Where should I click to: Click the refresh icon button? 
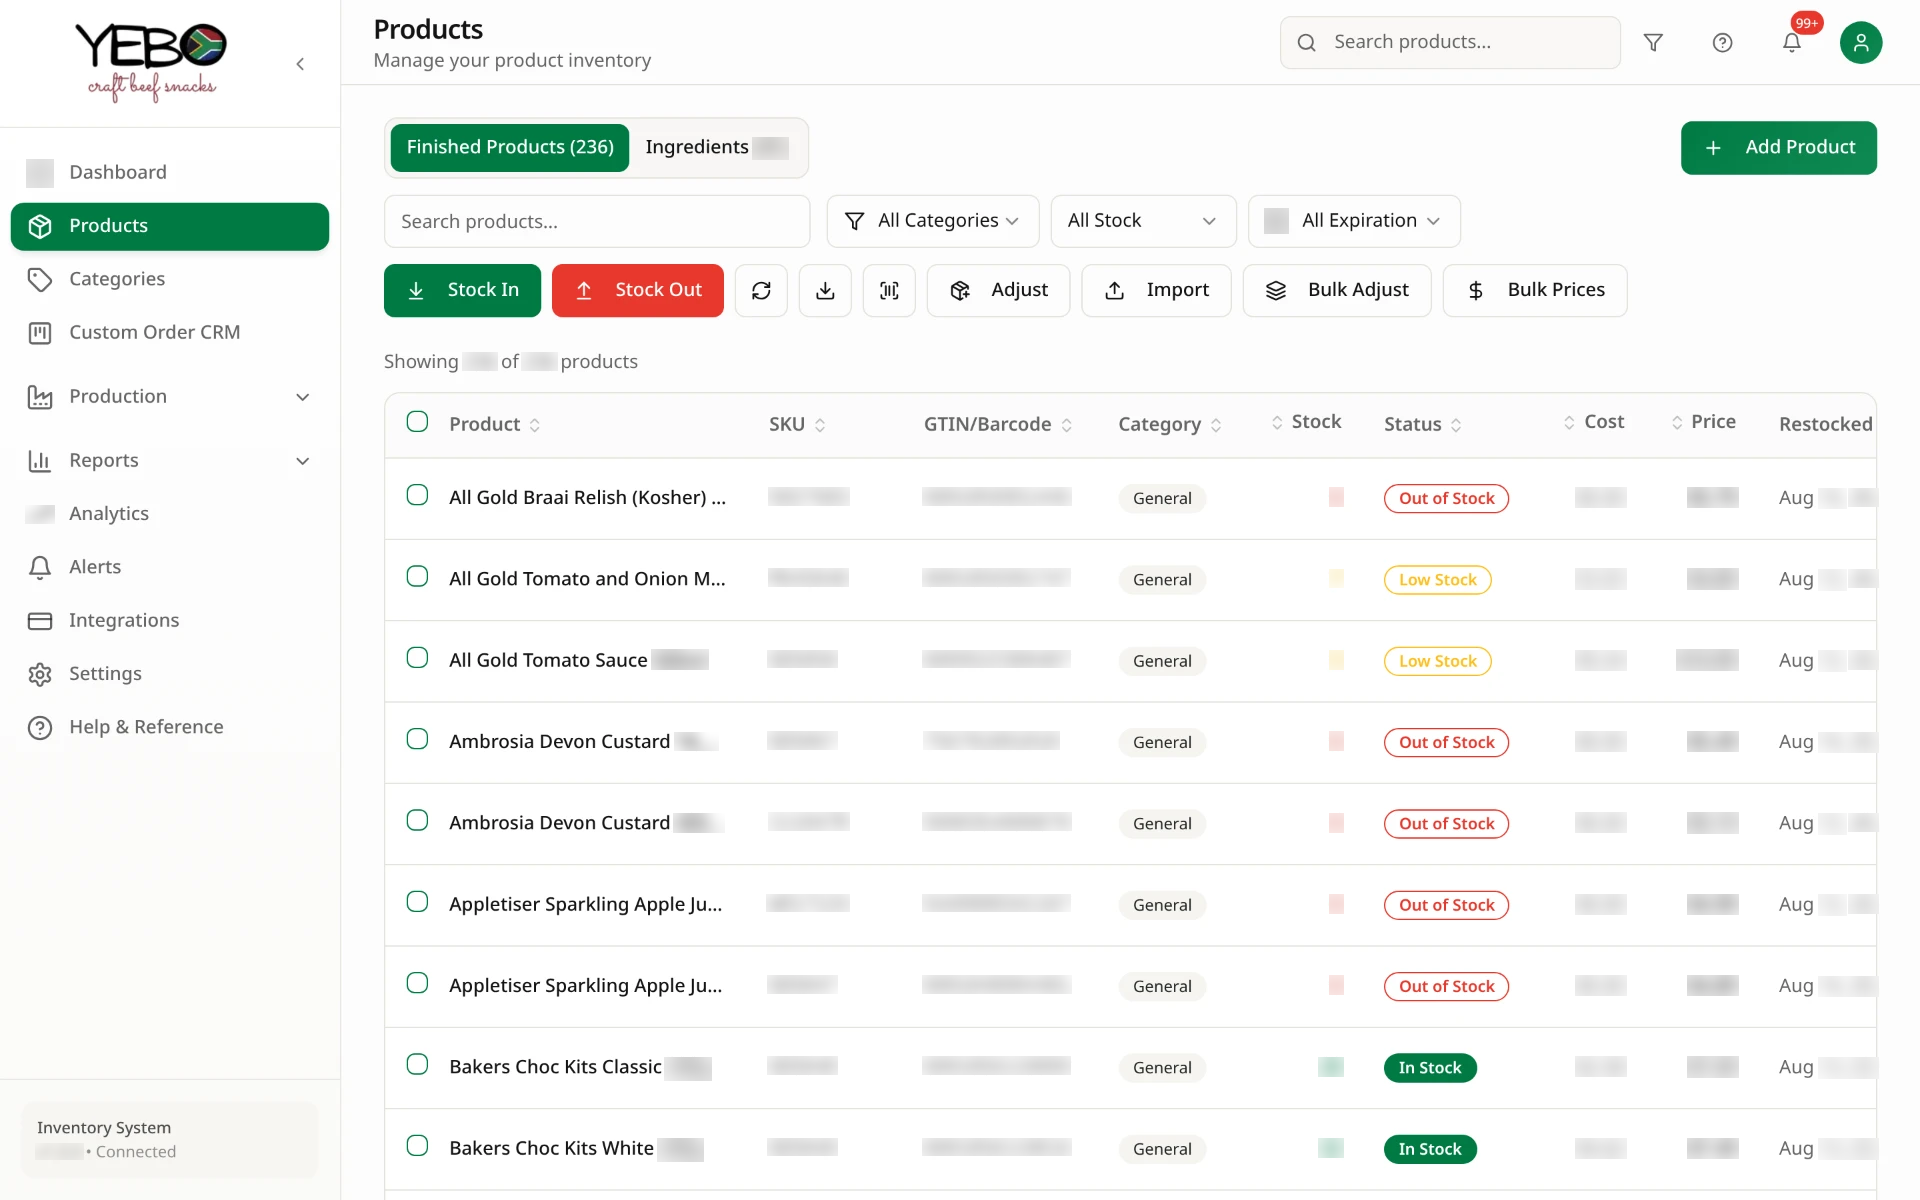coord(761,290)
